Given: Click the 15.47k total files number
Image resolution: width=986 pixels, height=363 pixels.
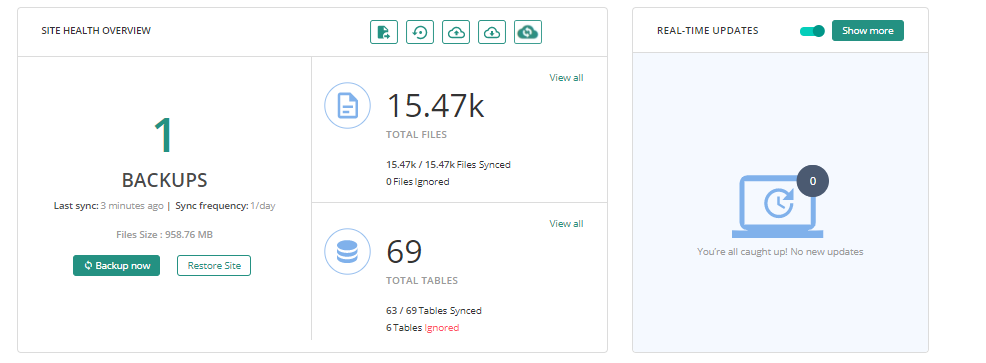Looking at the screenshot, I should pyautogui.click(x=435, y=105).
